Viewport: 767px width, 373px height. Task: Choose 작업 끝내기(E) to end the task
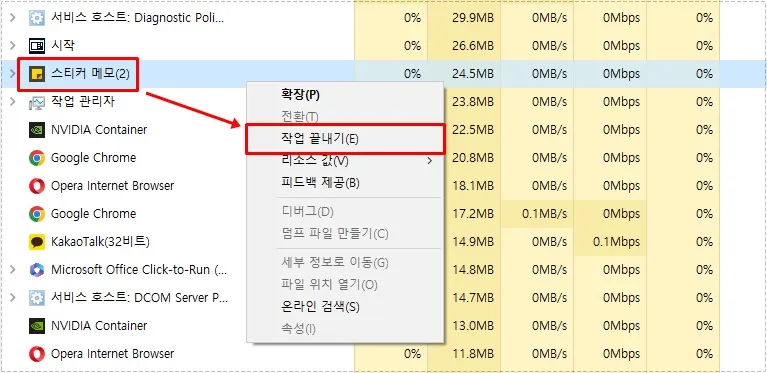coord(320,139)
